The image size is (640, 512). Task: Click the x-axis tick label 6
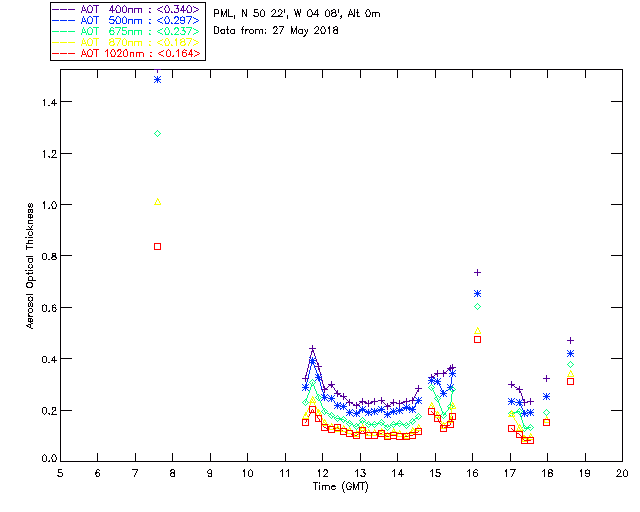point(98,473)
